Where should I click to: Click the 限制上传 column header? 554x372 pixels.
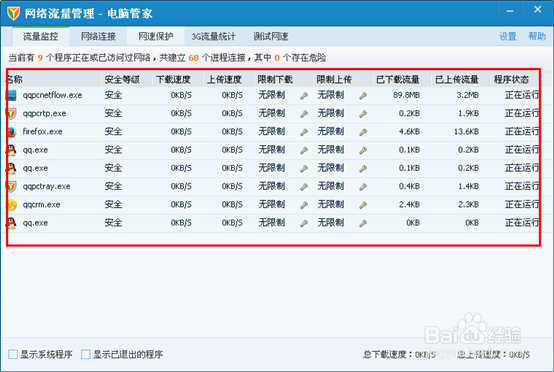pyautogui.click(x=343, y=79)
